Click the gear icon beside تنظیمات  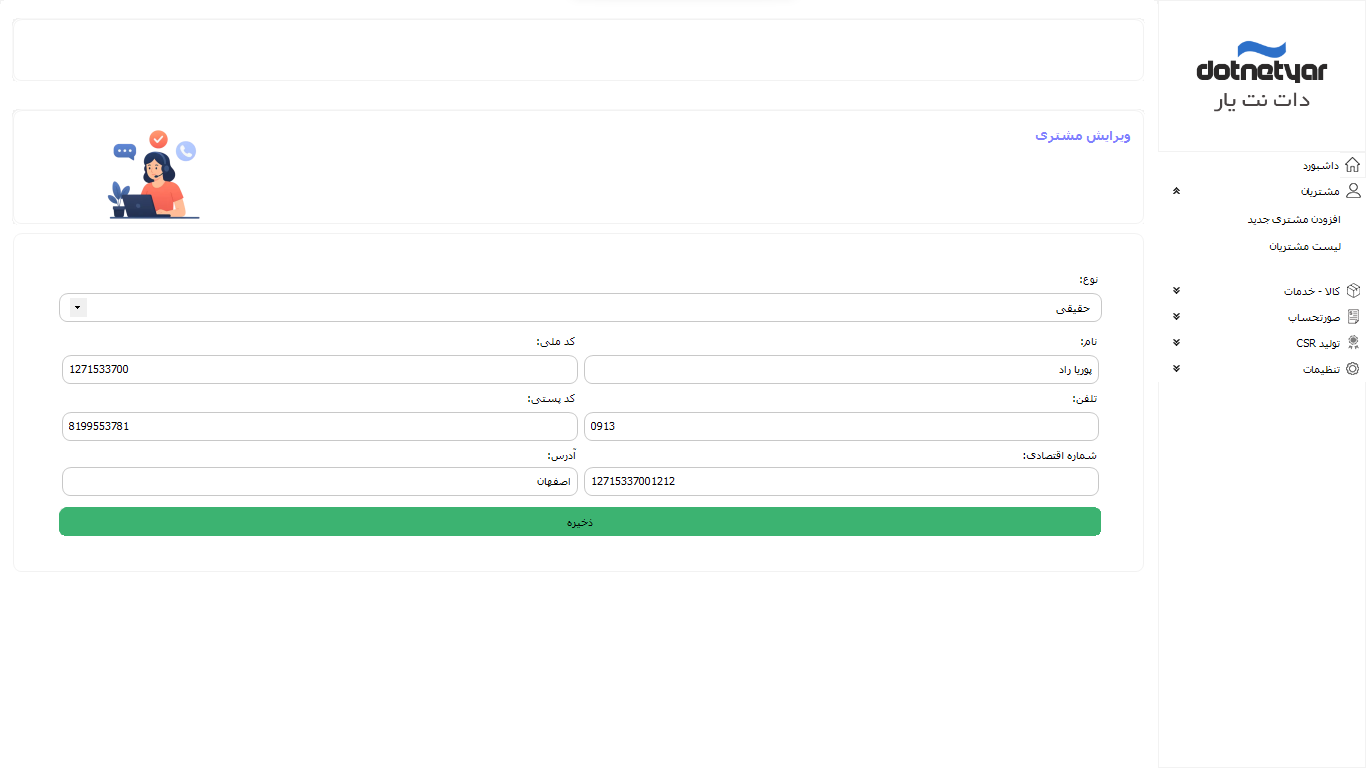[1353, 369]
